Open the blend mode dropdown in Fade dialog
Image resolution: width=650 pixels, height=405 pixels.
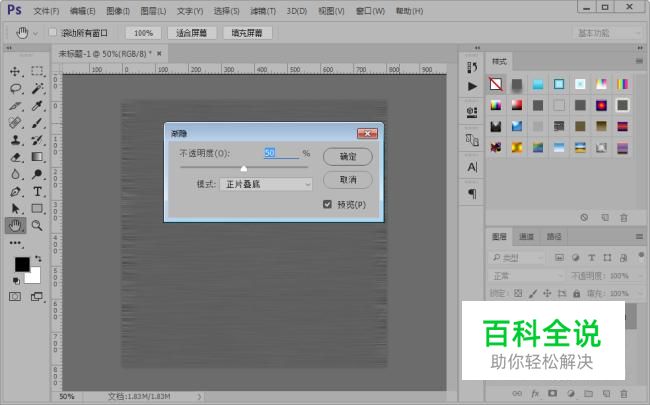coord(266,184)
